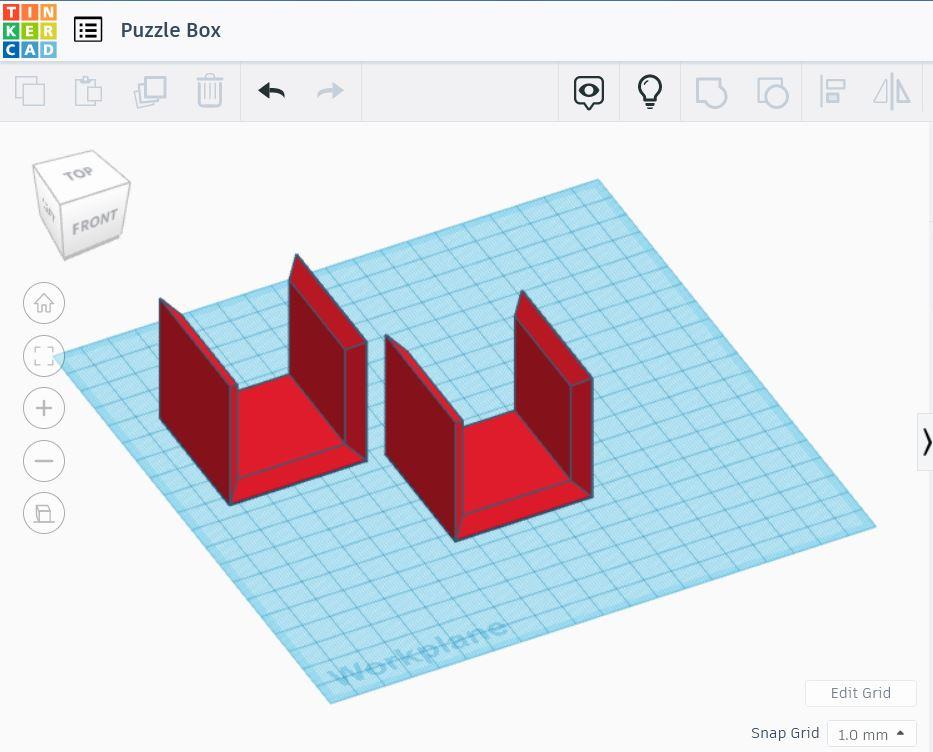Click the Fit all in view button

[x=44, y=356]
